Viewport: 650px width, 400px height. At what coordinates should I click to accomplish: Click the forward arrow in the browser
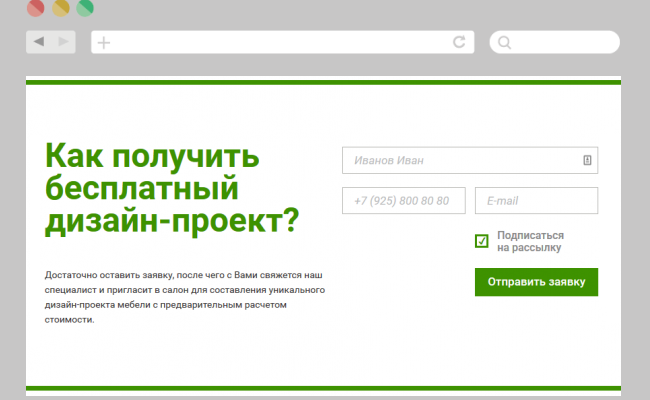click(63, 42)
